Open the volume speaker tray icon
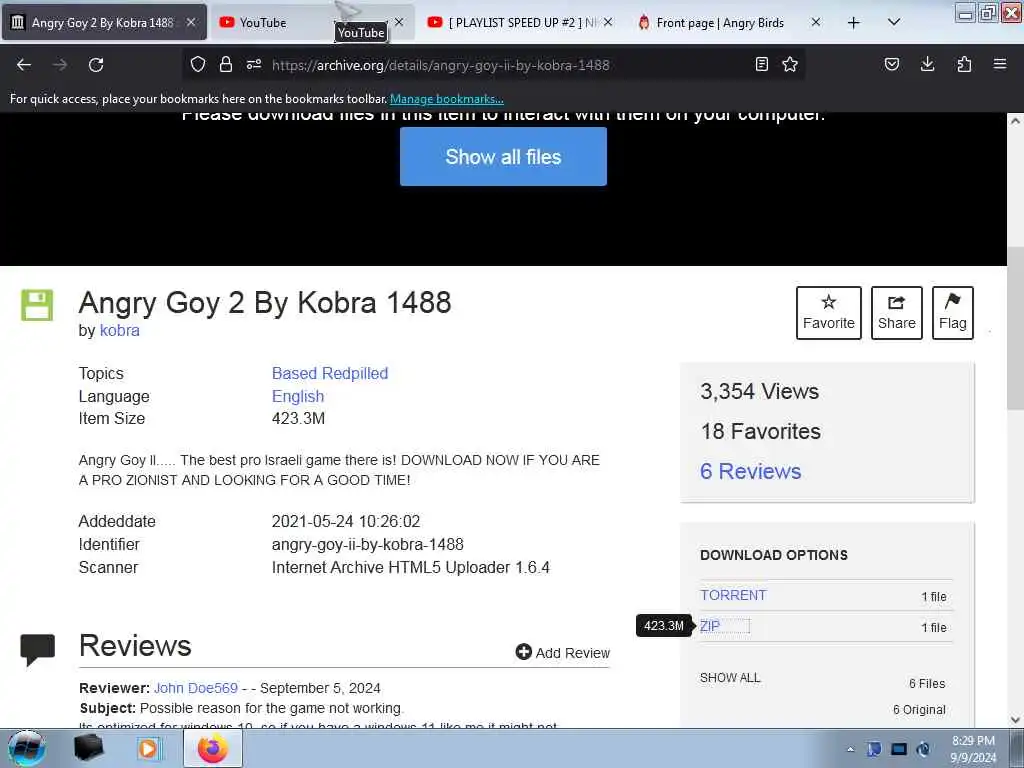The image size is (1024, 768). click(x=923, y=749)
